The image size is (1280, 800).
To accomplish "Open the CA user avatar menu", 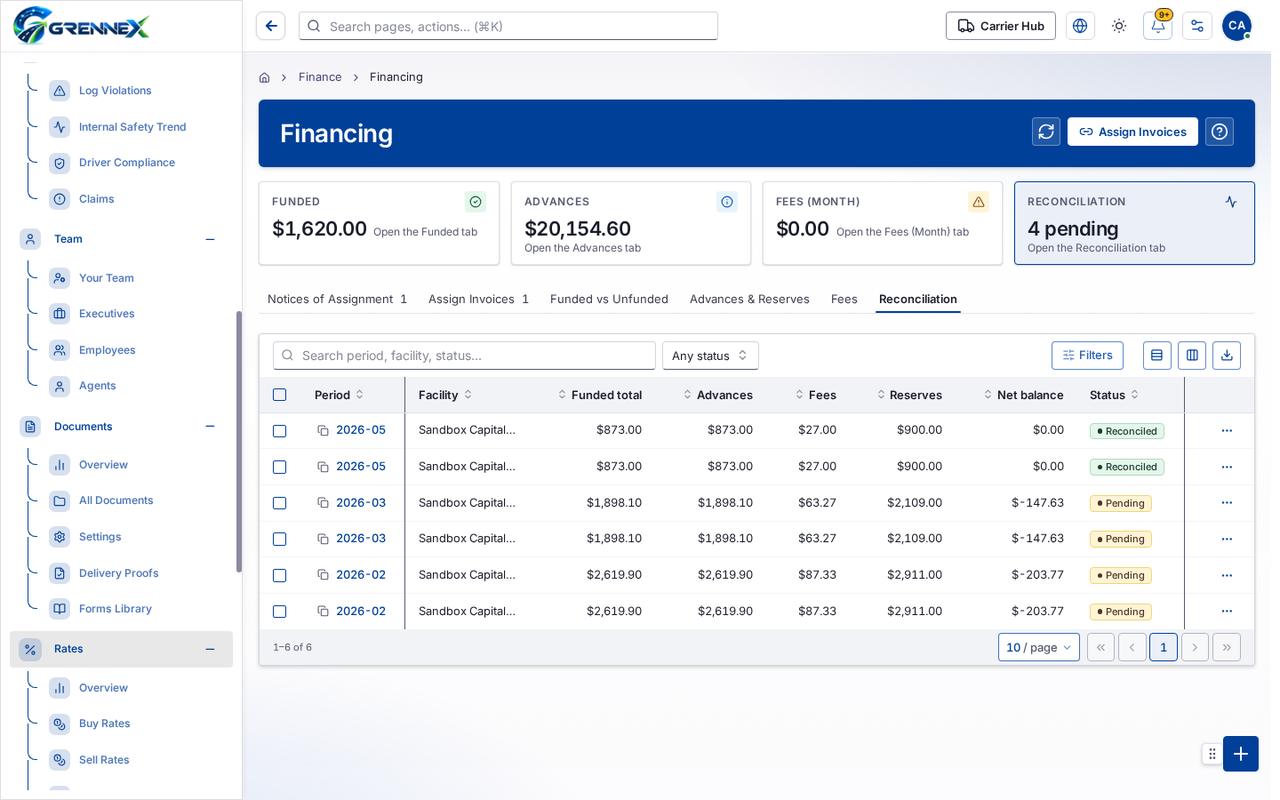I will coord(1237,26).
